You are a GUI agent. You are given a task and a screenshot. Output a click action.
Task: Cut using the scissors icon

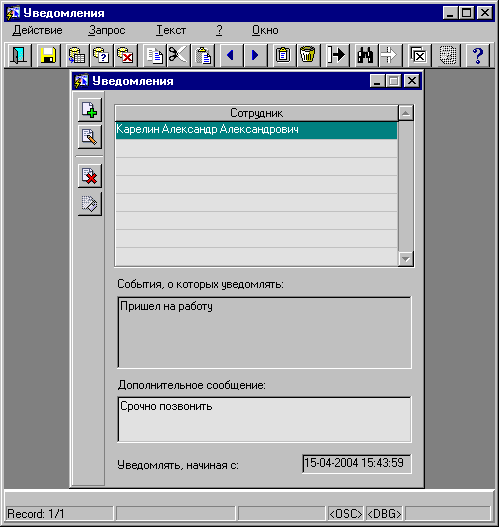(x=178, y=55)
